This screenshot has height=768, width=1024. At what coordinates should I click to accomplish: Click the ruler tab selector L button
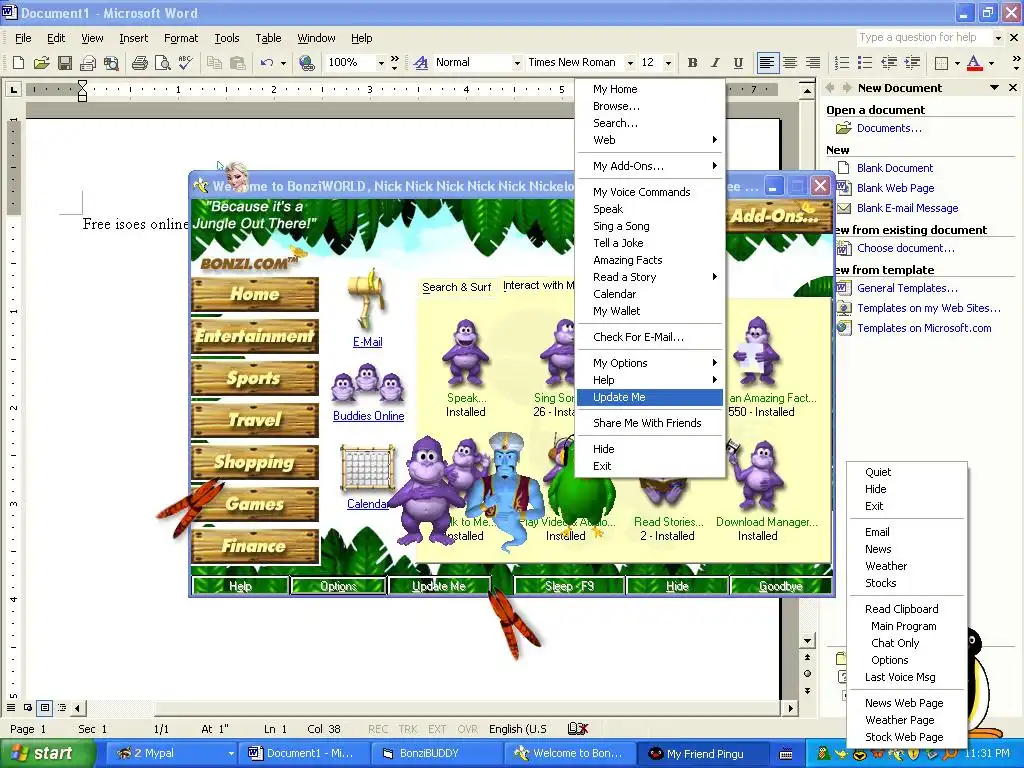pos(13,89)
